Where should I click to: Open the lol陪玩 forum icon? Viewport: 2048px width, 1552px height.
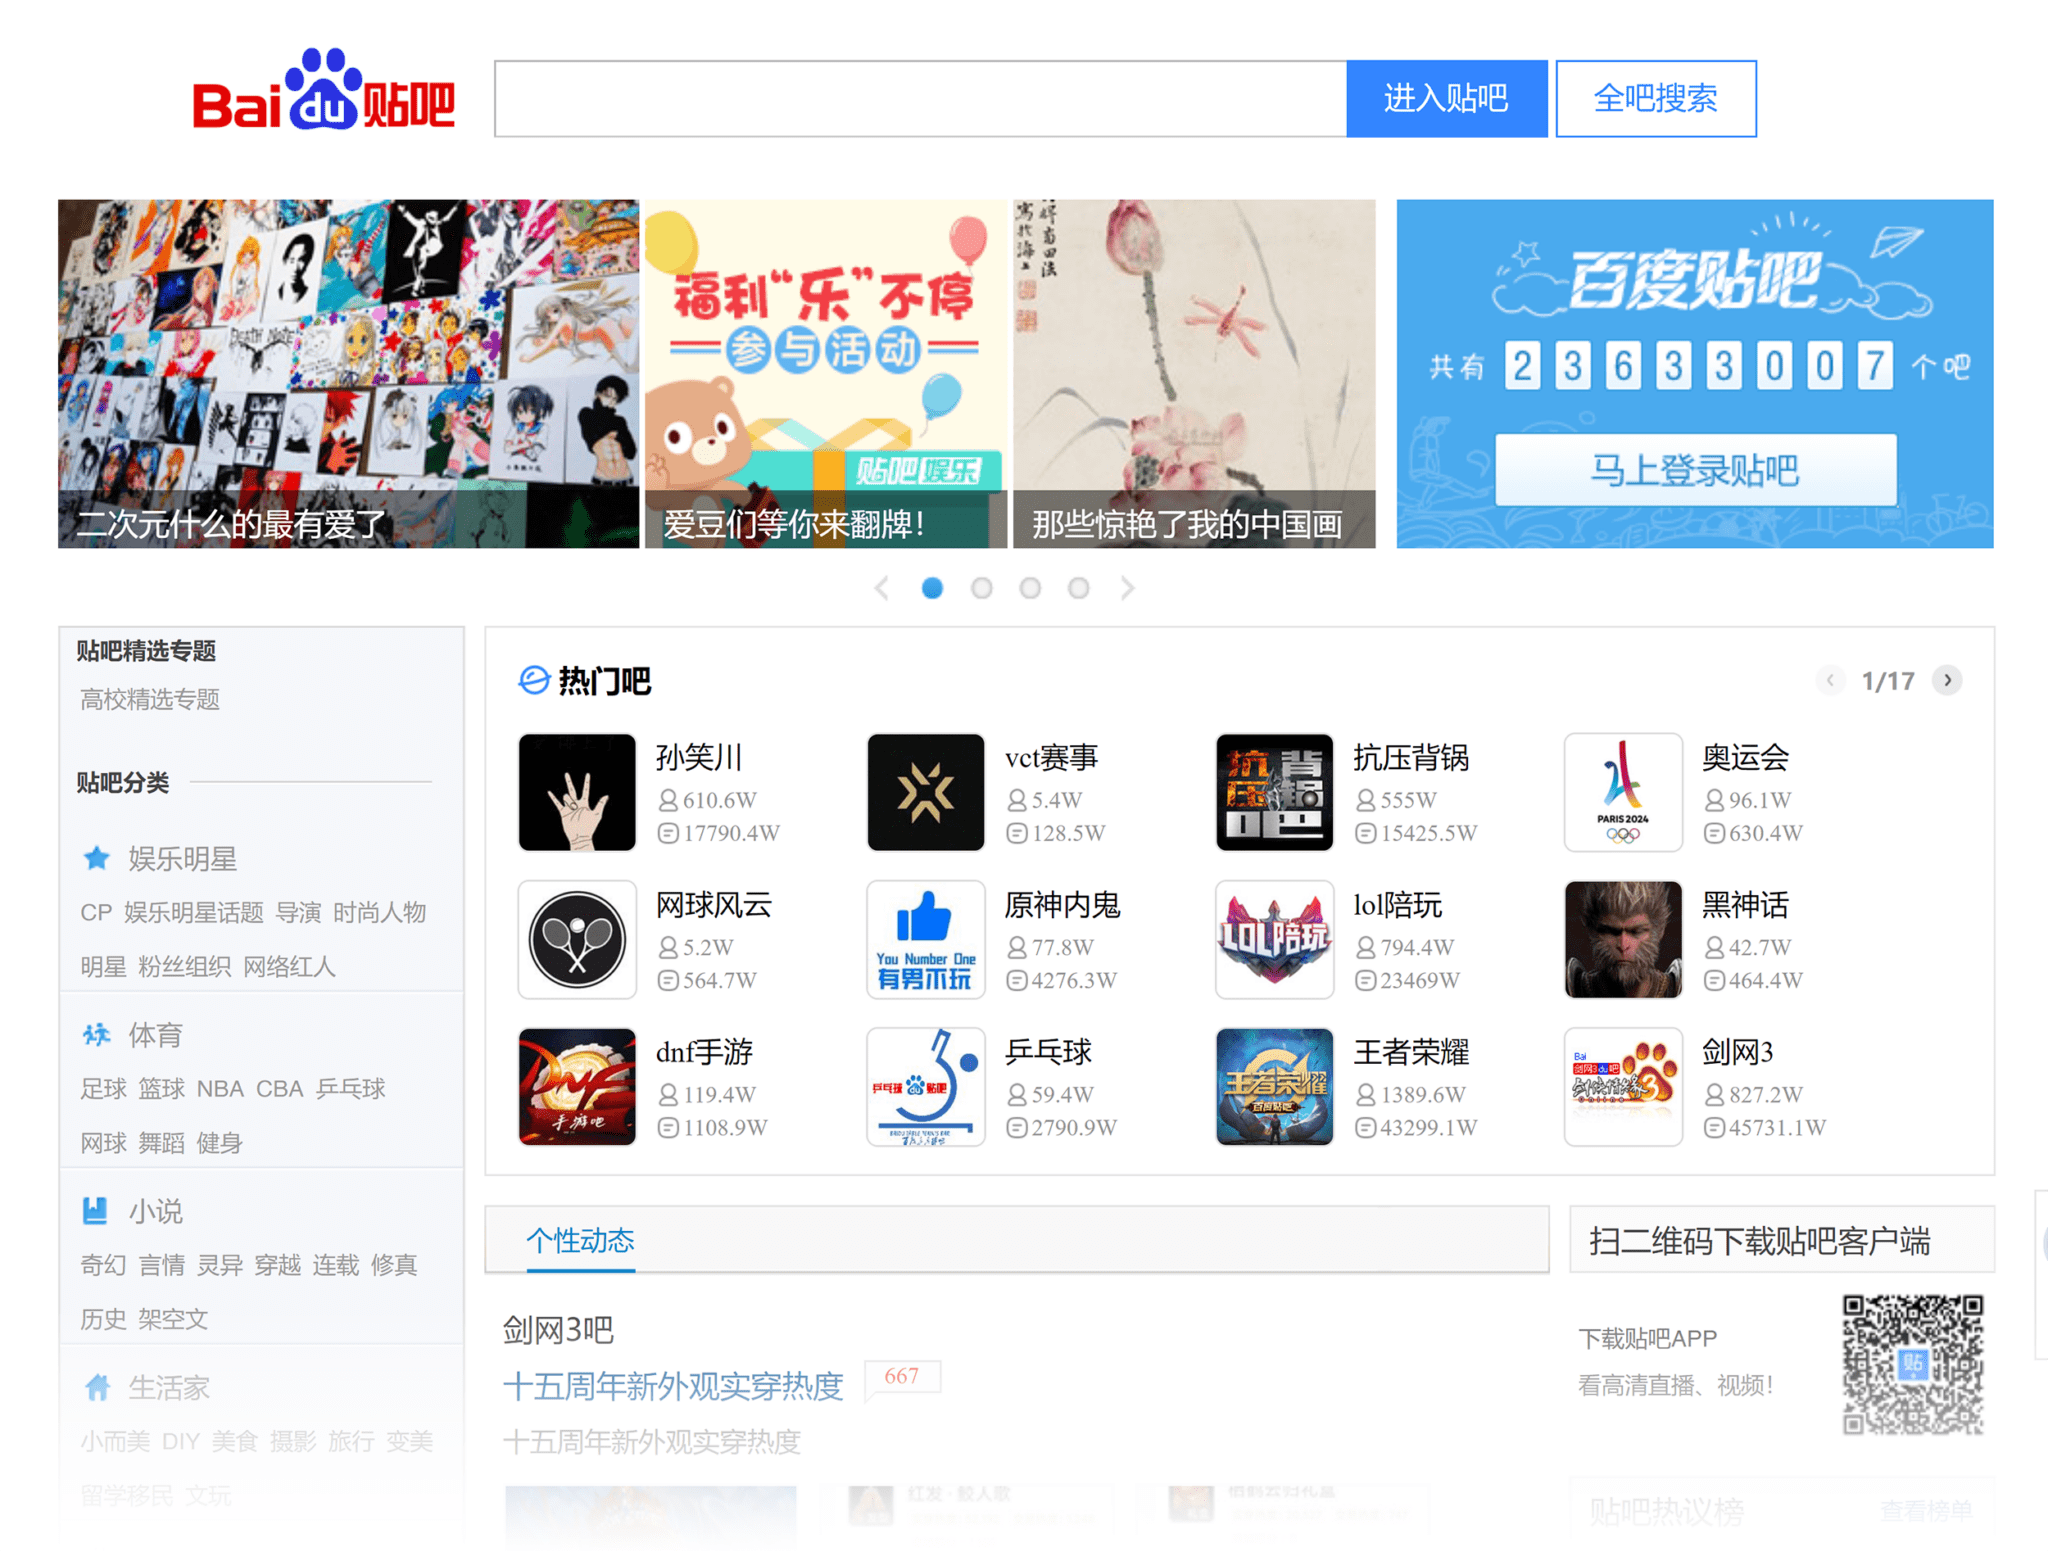click(x=1274, y=939)
